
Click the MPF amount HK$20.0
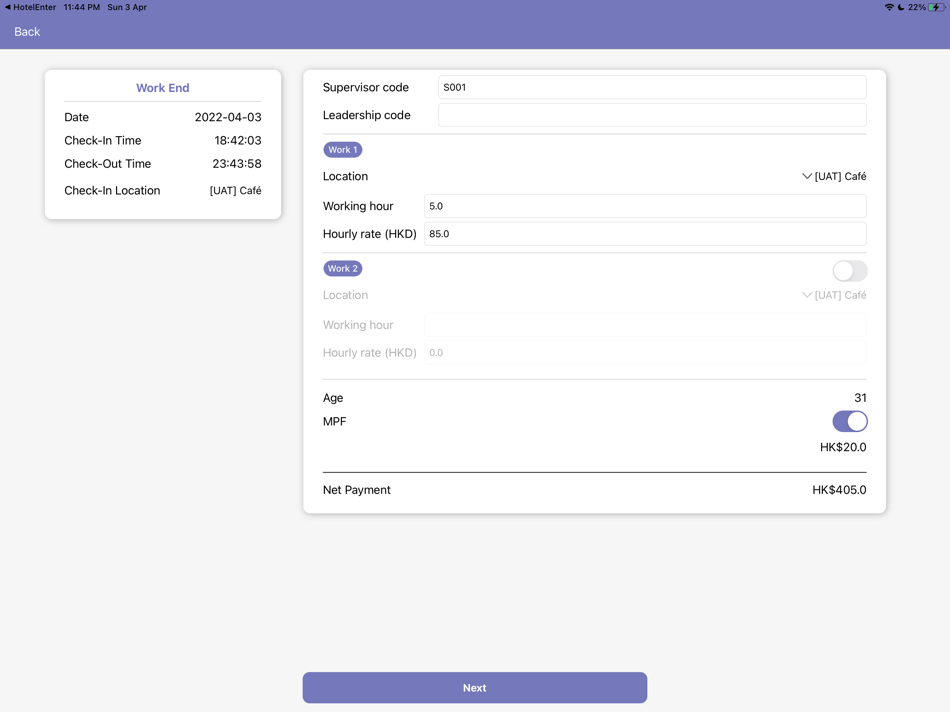843,447
